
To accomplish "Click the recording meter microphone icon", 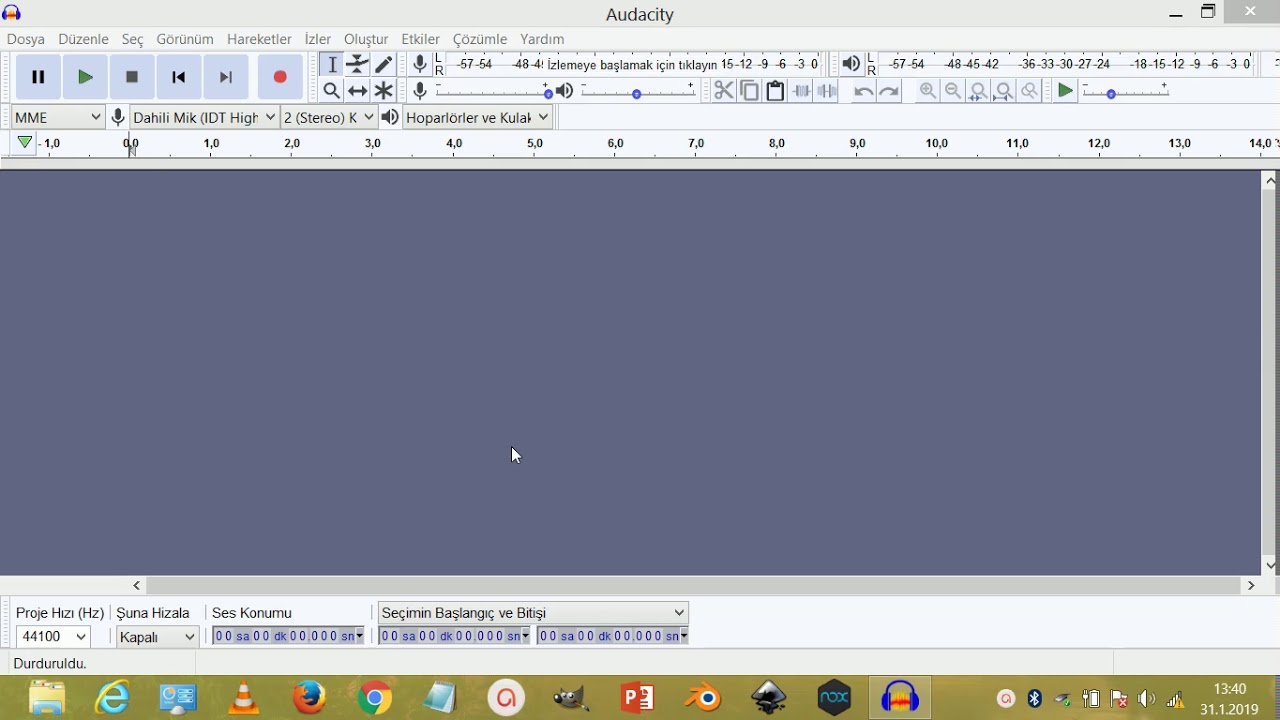I will click(x=420, y=64).
